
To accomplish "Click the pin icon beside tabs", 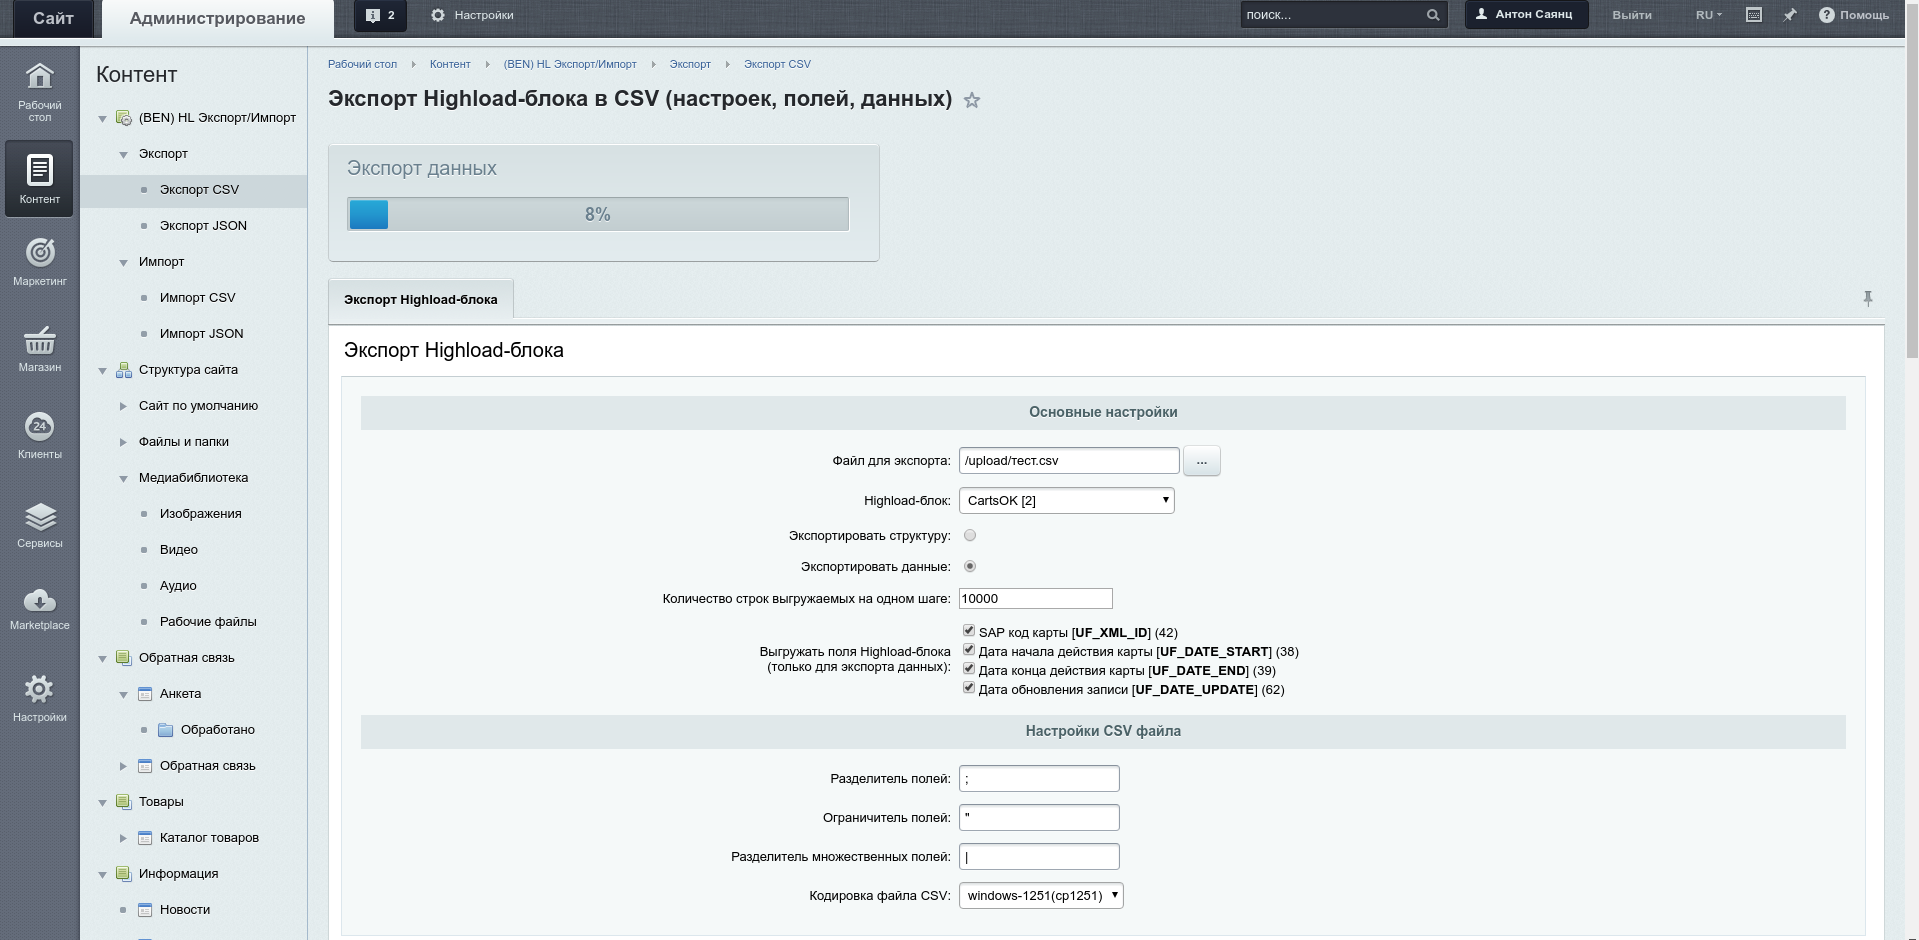I will point(1868,298).
